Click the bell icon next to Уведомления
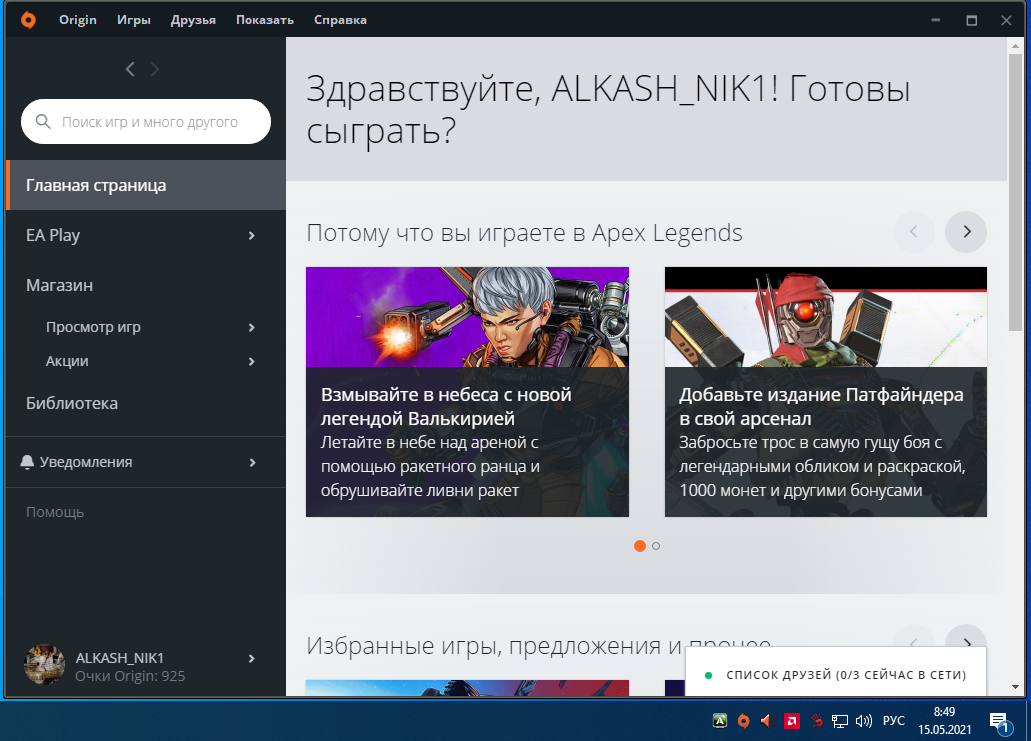 [x=27, y=462]
